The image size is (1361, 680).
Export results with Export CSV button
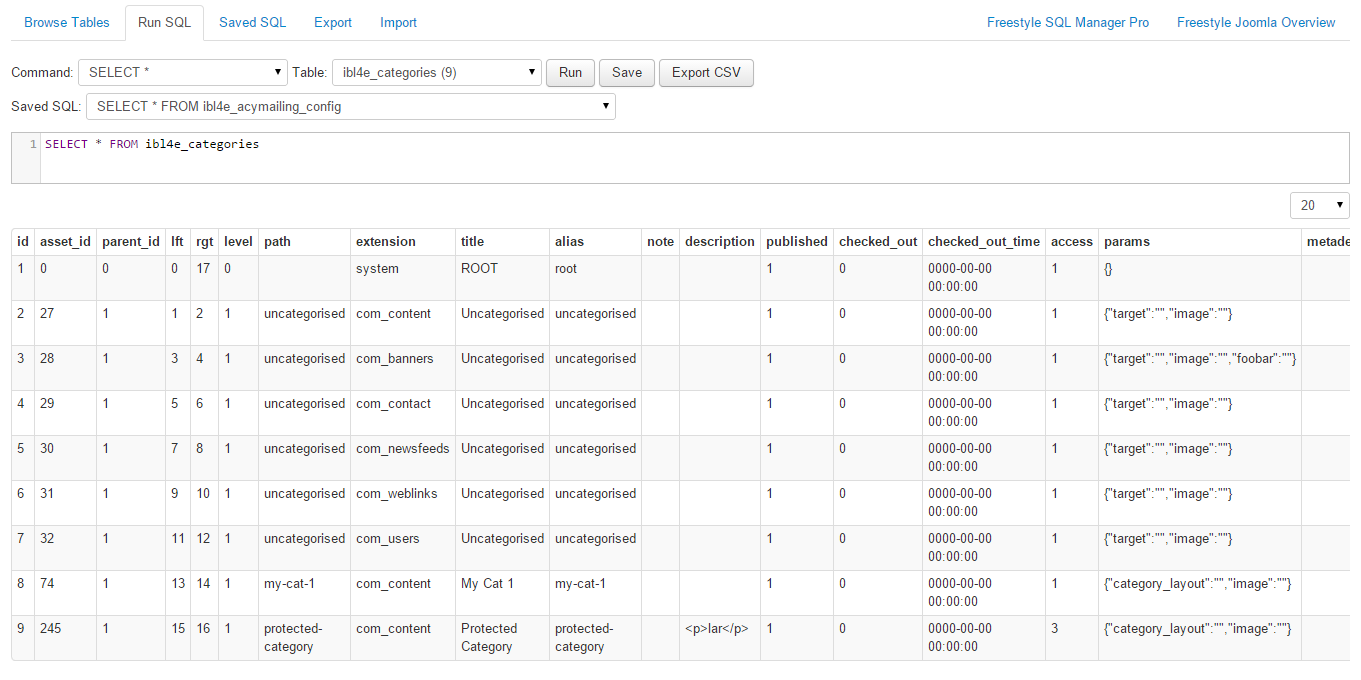tap(706, 72)
